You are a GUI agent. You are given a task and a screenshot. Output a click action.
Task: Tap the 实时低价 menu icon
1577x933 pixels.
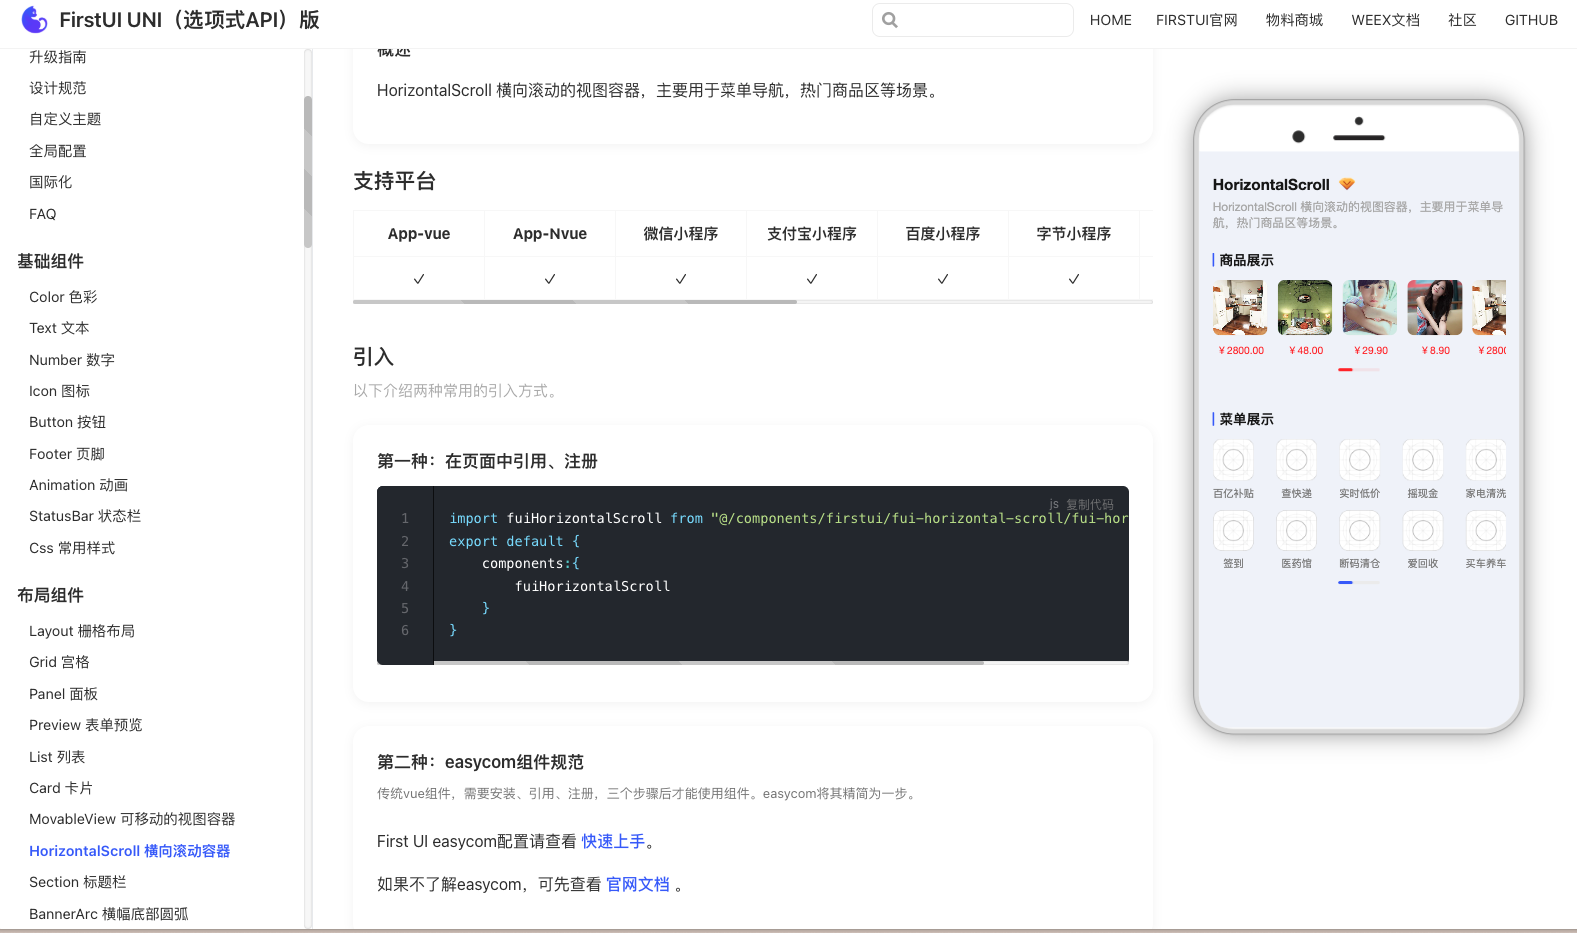tap(1359, 460)
